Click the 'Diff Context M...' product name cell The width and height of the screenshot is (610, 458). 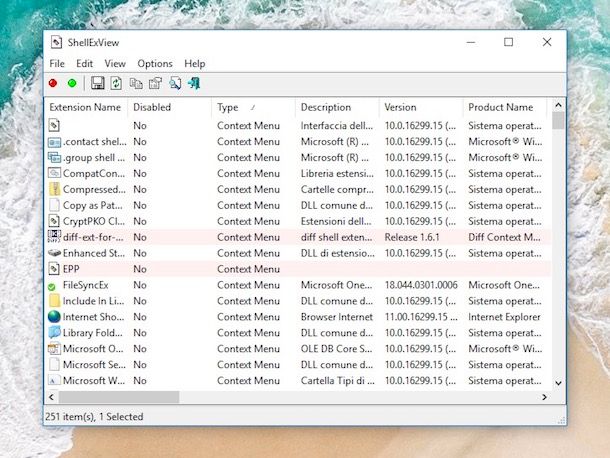point(504,237)
